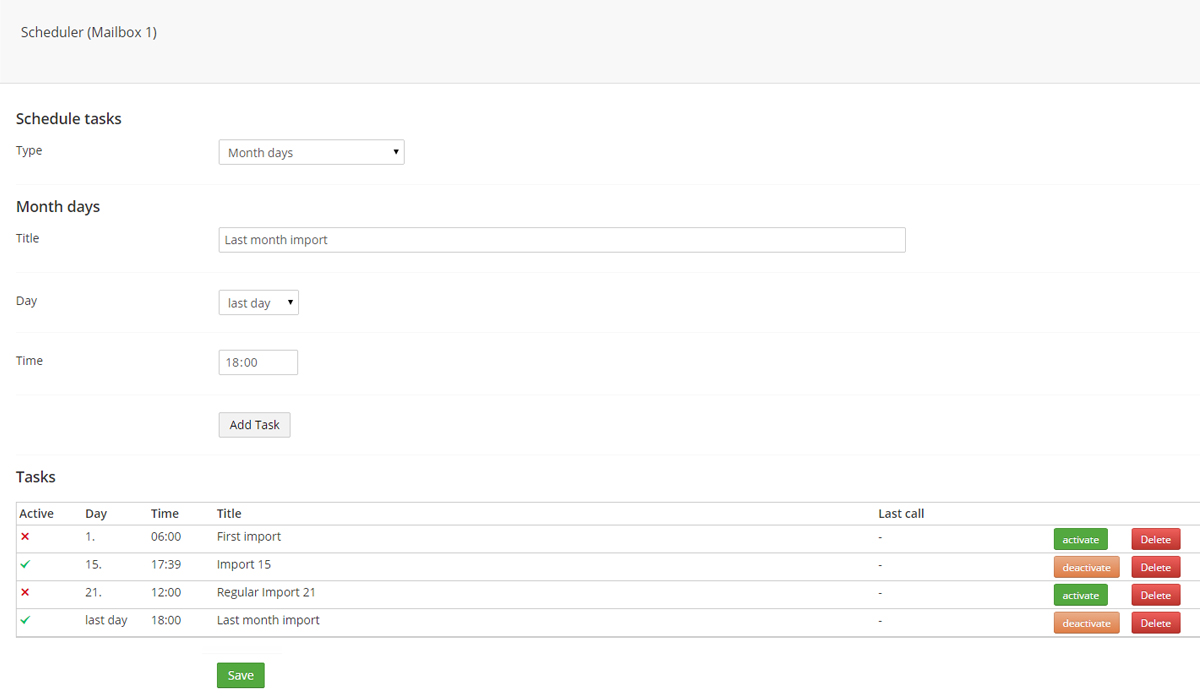The image size is (1200, 700).
Task: Click the Add Task button
Action: click(x=254, y=425)
